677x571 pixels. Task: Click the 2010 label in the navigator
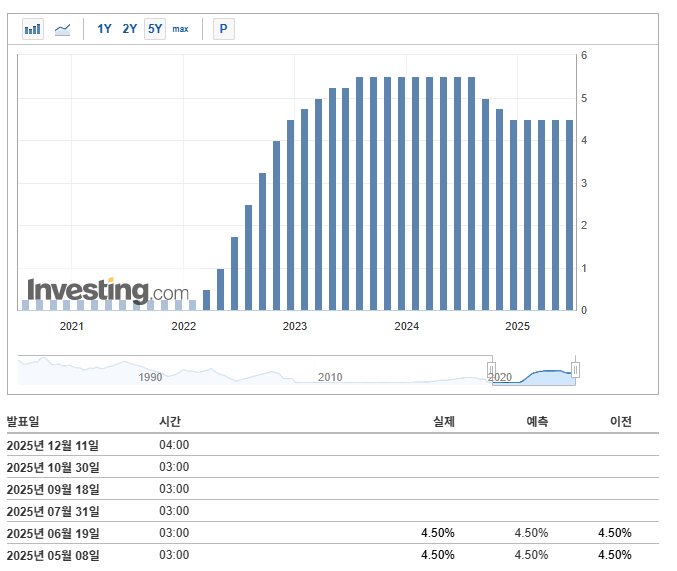[x=330, y=377]
